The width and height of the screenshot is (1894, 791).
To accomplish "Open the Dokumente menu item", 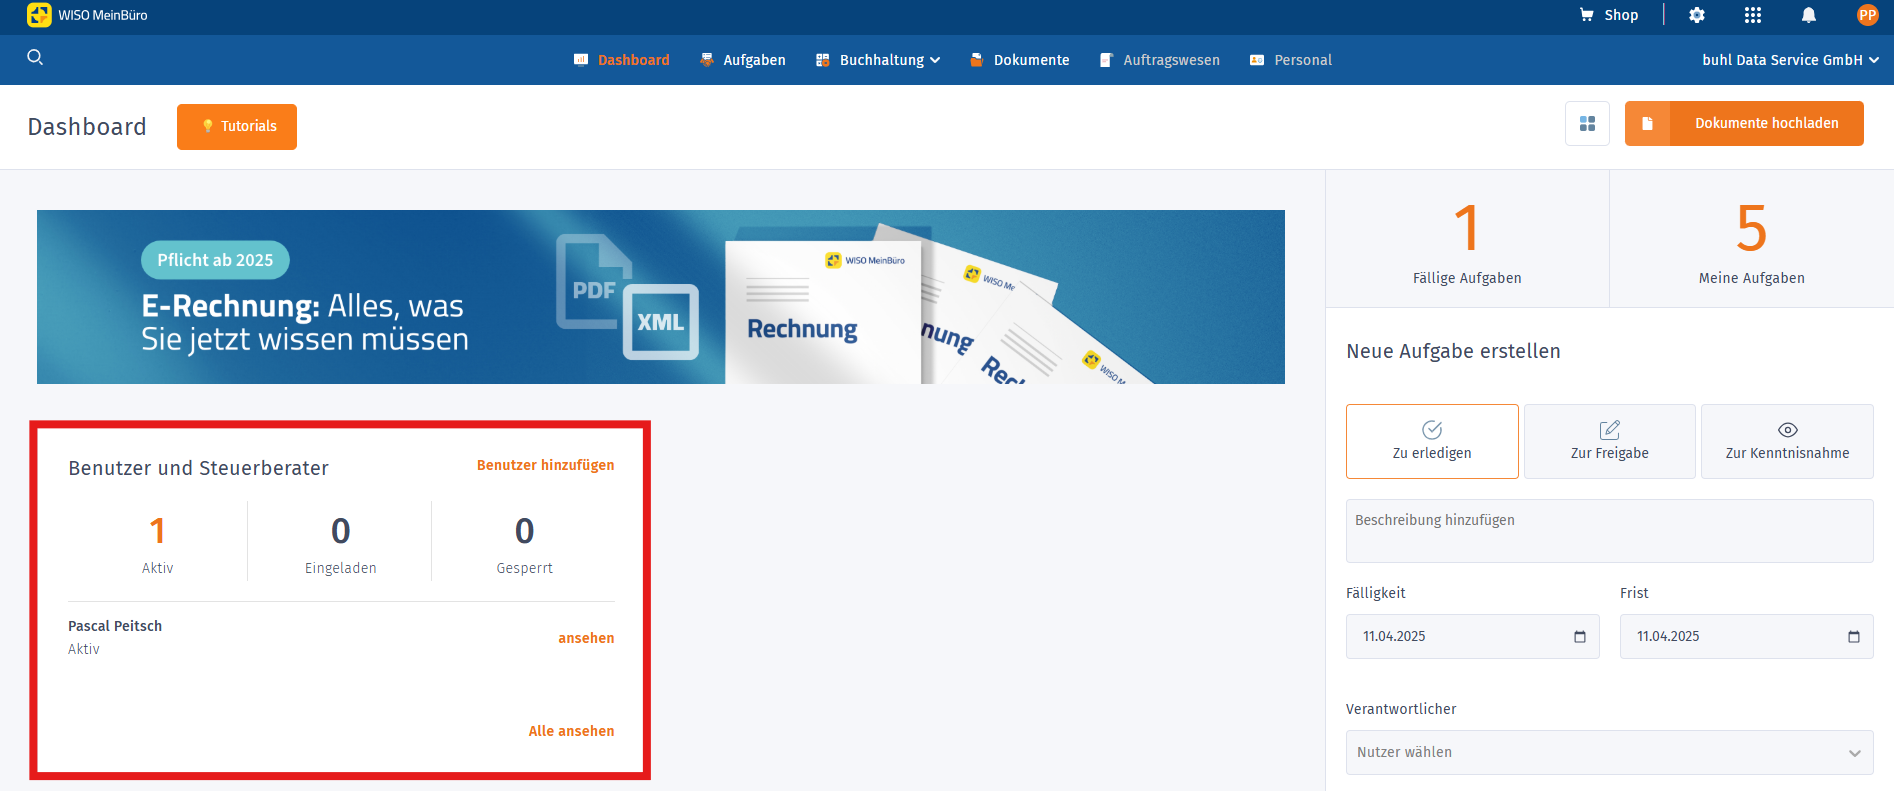I will click(1020, 60).
